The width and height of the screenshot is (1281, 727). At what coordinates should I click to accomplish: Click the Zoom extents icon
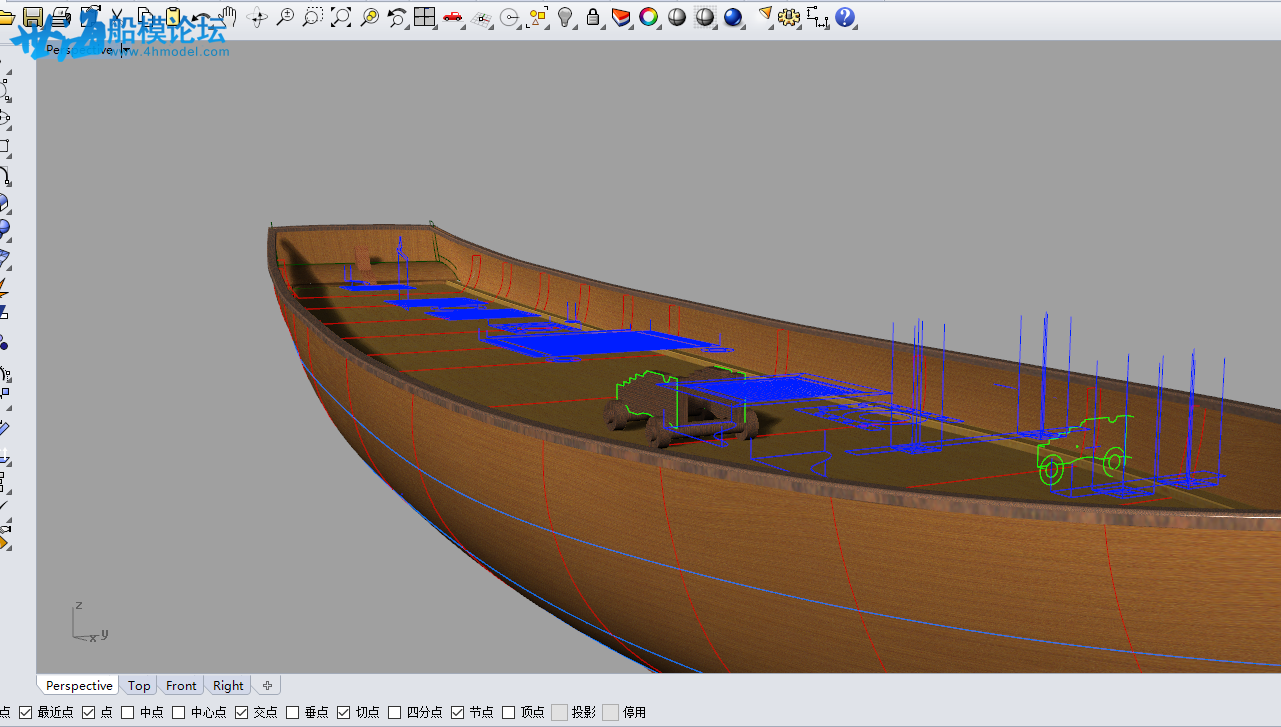(x=341, y=17)
